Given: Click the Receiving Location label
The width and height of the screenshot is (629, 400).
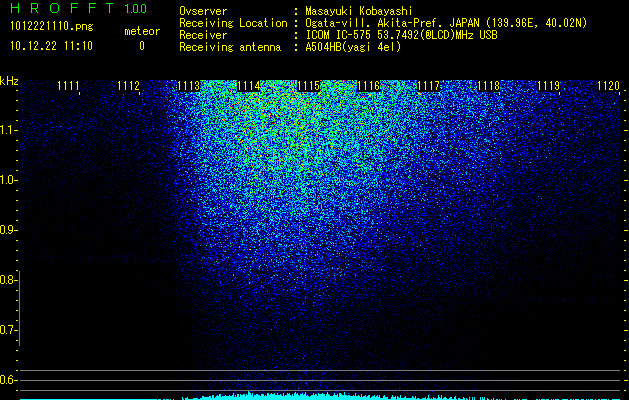Looking at the screenshot, I should tap(233, 23).
